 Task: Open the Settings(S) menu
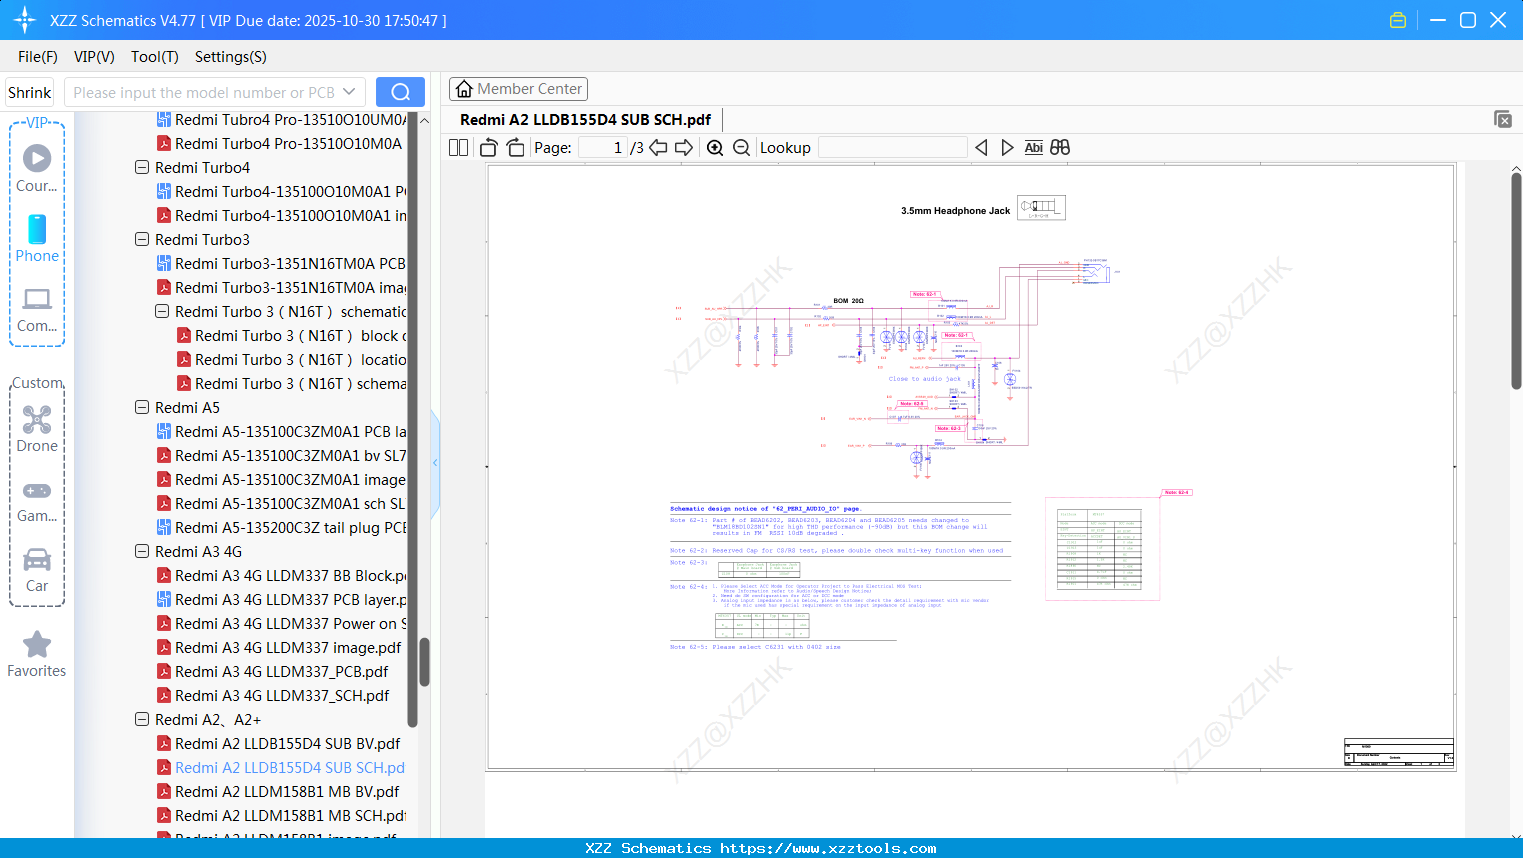[x=230, y=57]
